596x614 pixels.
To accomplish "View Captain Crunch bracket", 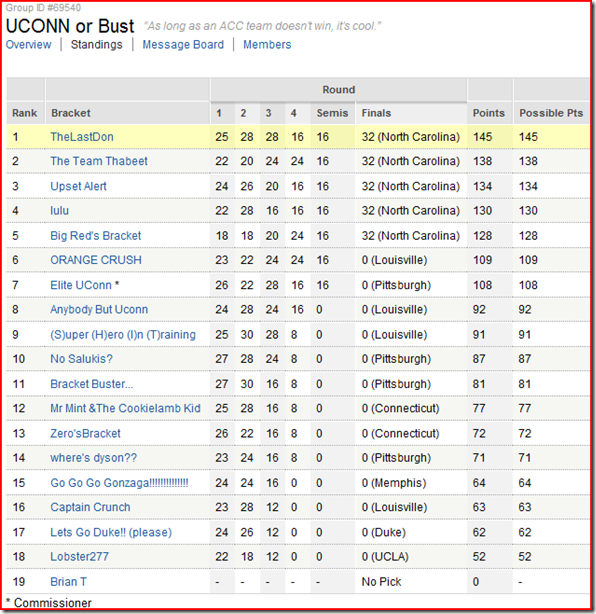I will [x=90, y=507].
